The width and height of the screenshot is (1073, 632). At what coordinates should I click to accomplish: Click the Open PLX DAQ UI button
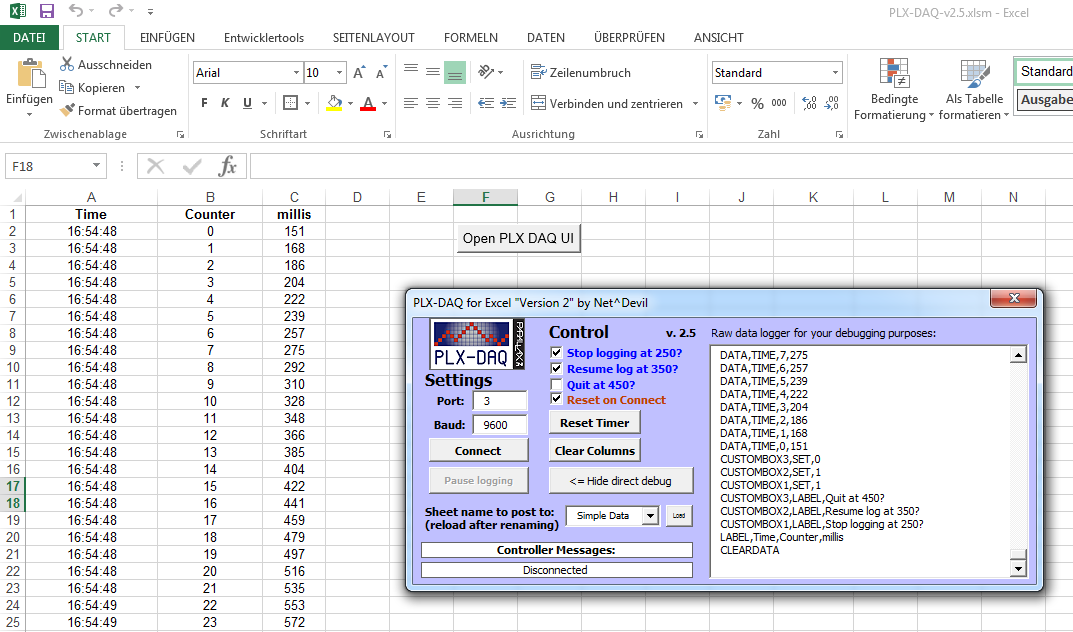[519, 238]
